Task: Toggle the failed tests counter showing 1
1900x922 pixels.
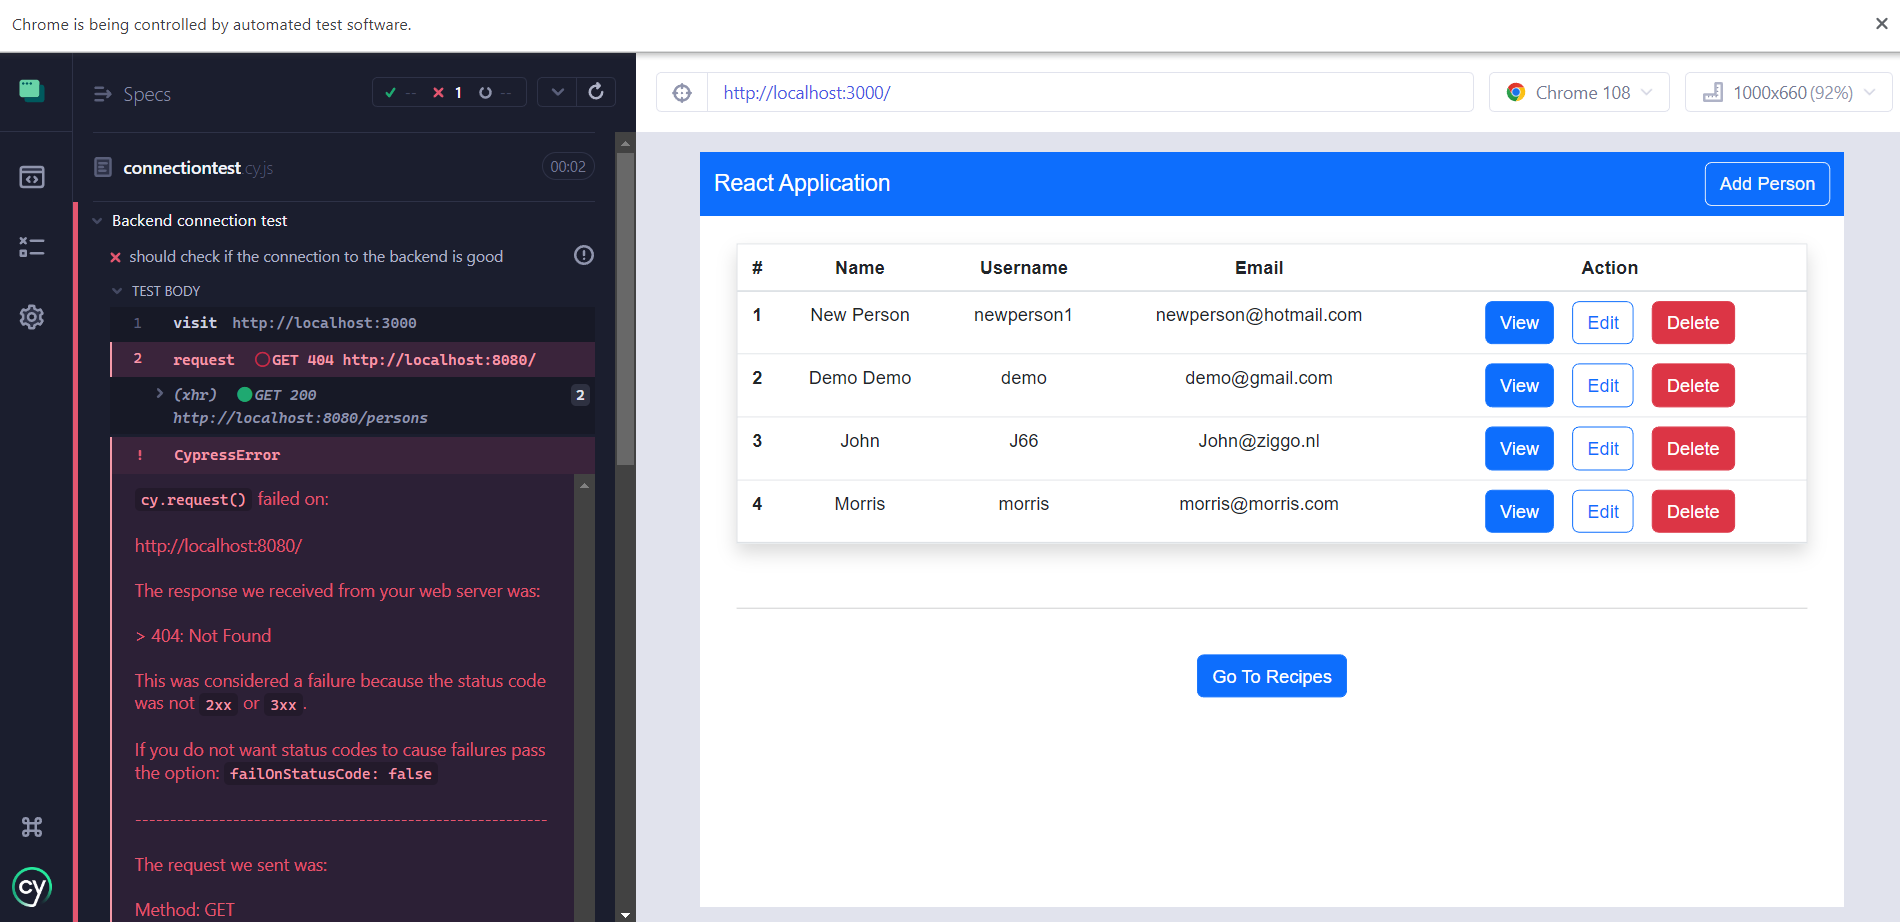Action: (448, 91)
